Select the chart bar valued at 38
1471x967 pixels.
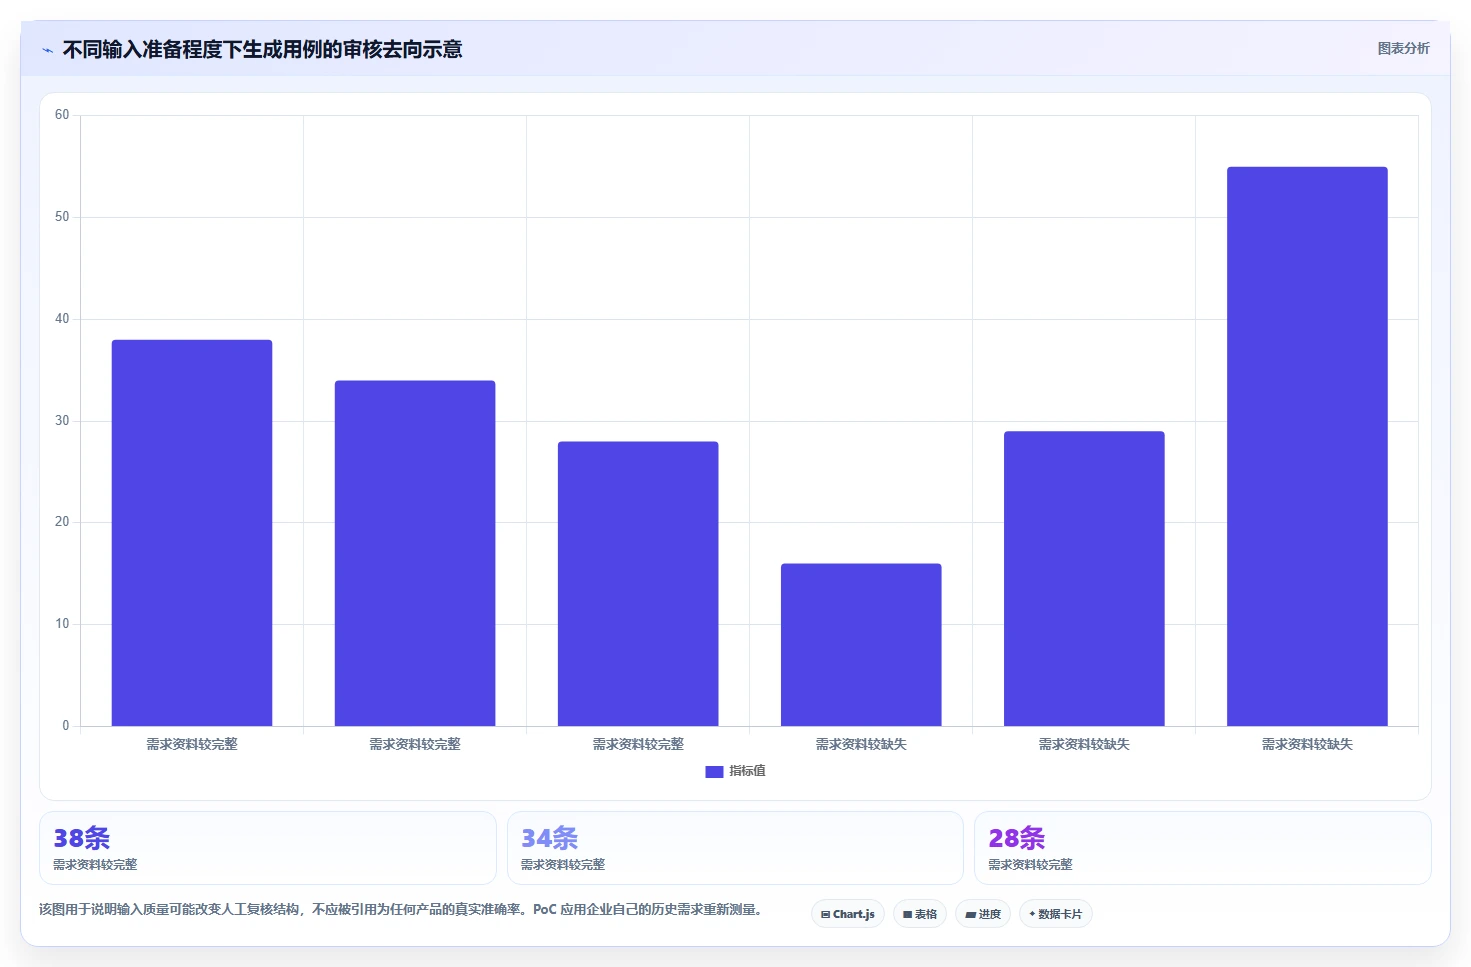coord(192,533)
